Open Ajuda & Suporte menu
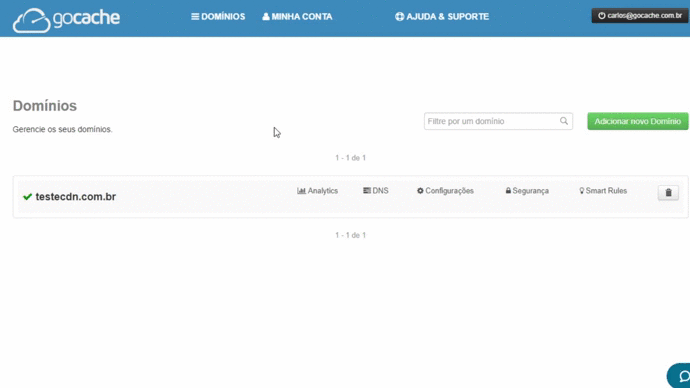690x388 pixels. pyautogui.click(x=442, y=17)
